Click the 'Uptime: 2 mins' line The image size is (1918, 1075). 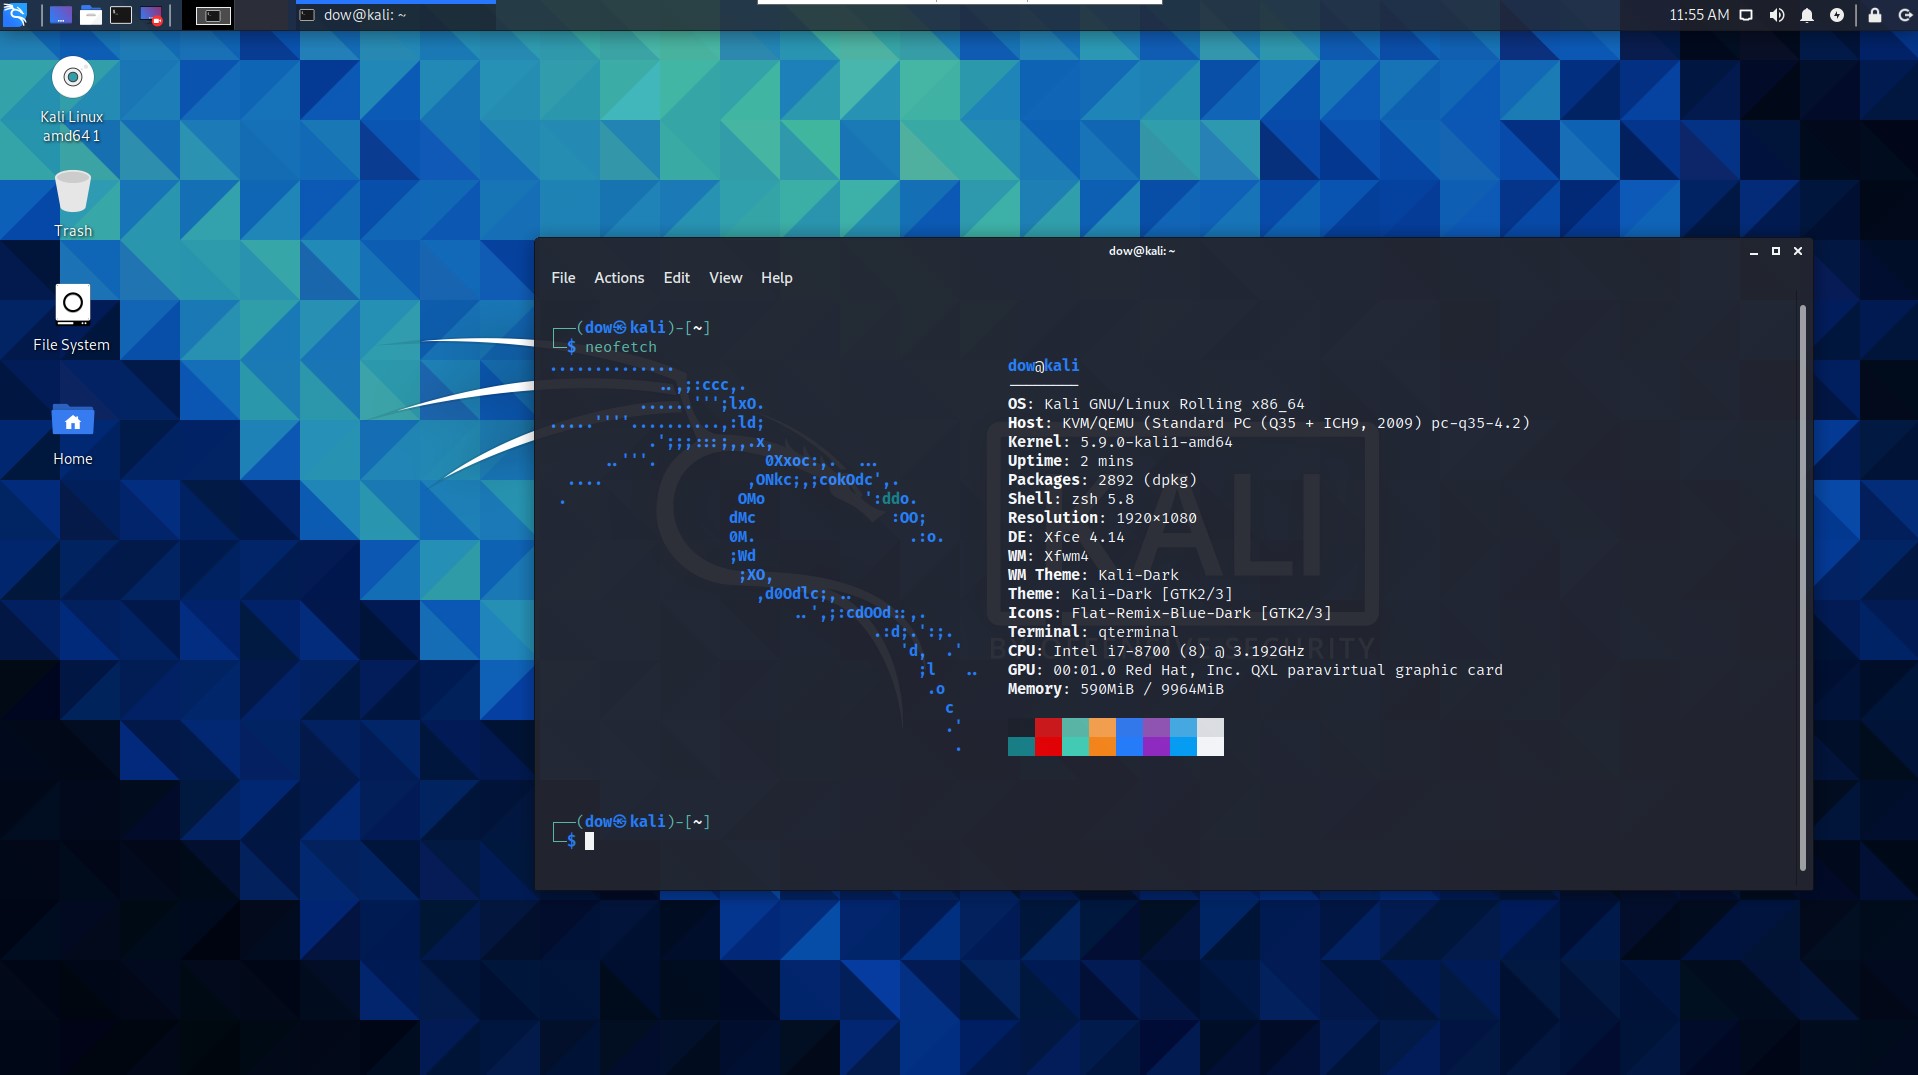pyautogui.click(x=1070, y=461)
